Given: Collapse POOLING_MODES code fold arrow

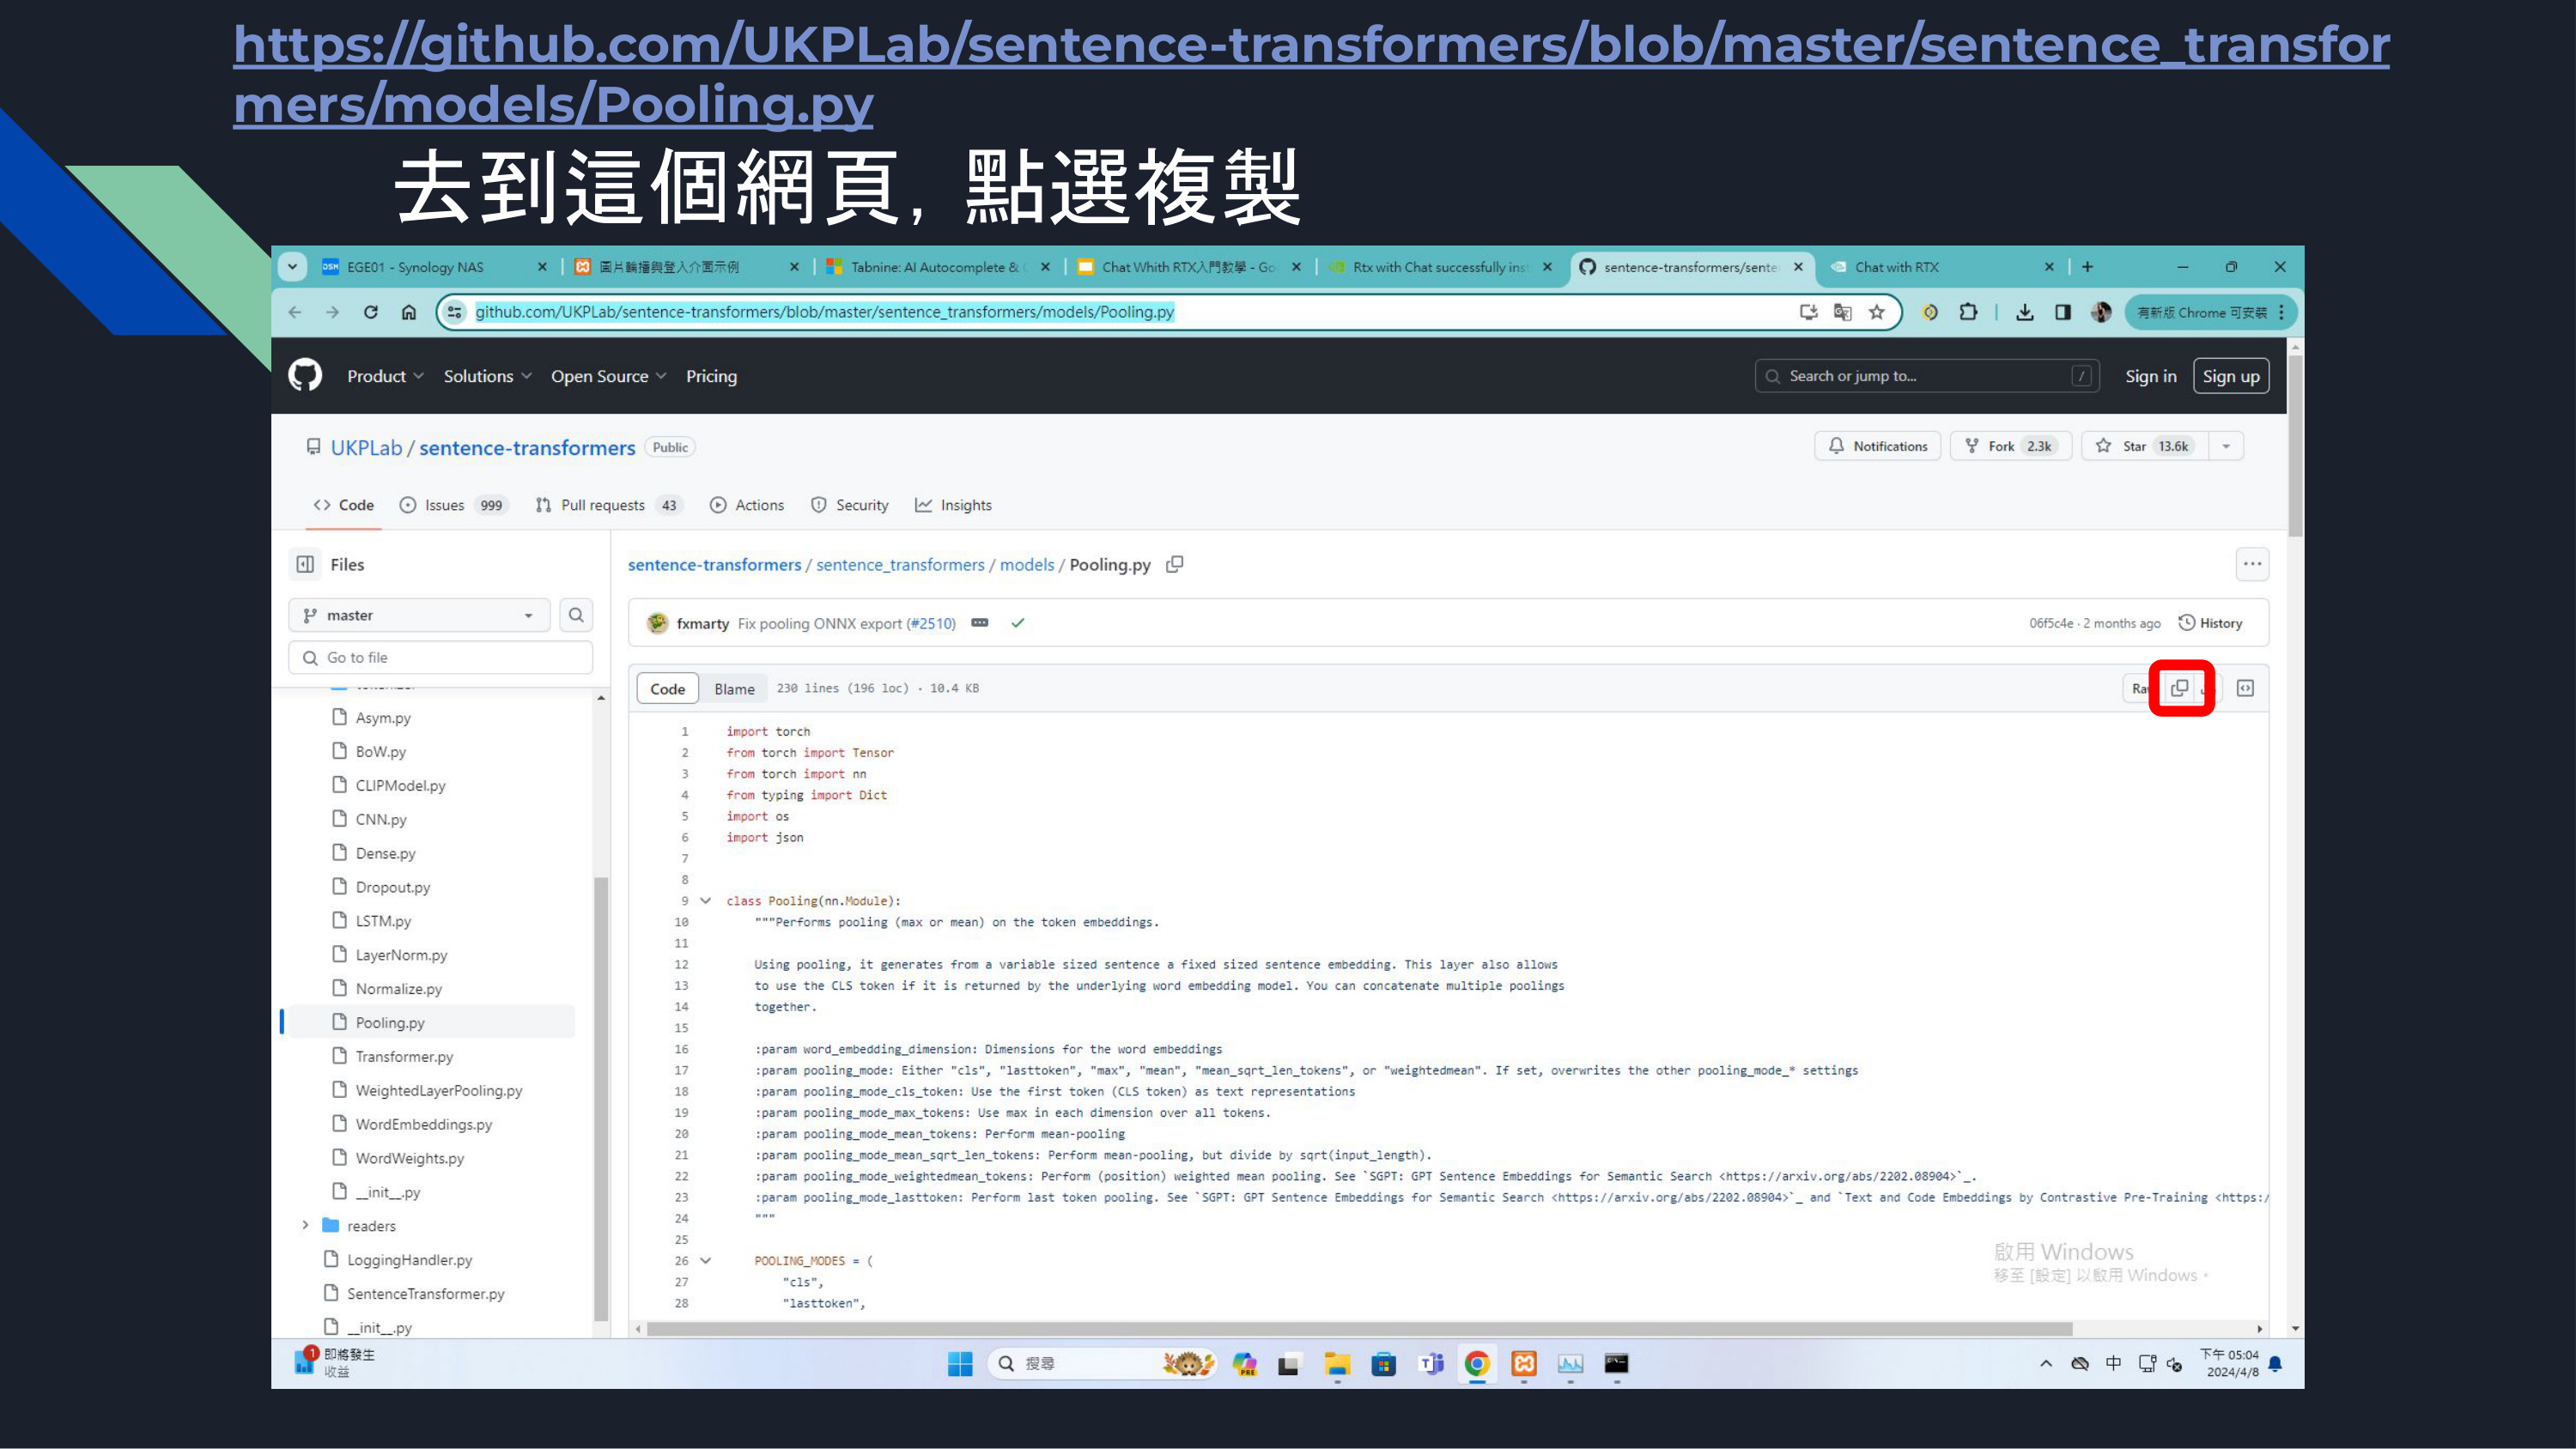Looking at the screenshot, I should coord(706,1261).
